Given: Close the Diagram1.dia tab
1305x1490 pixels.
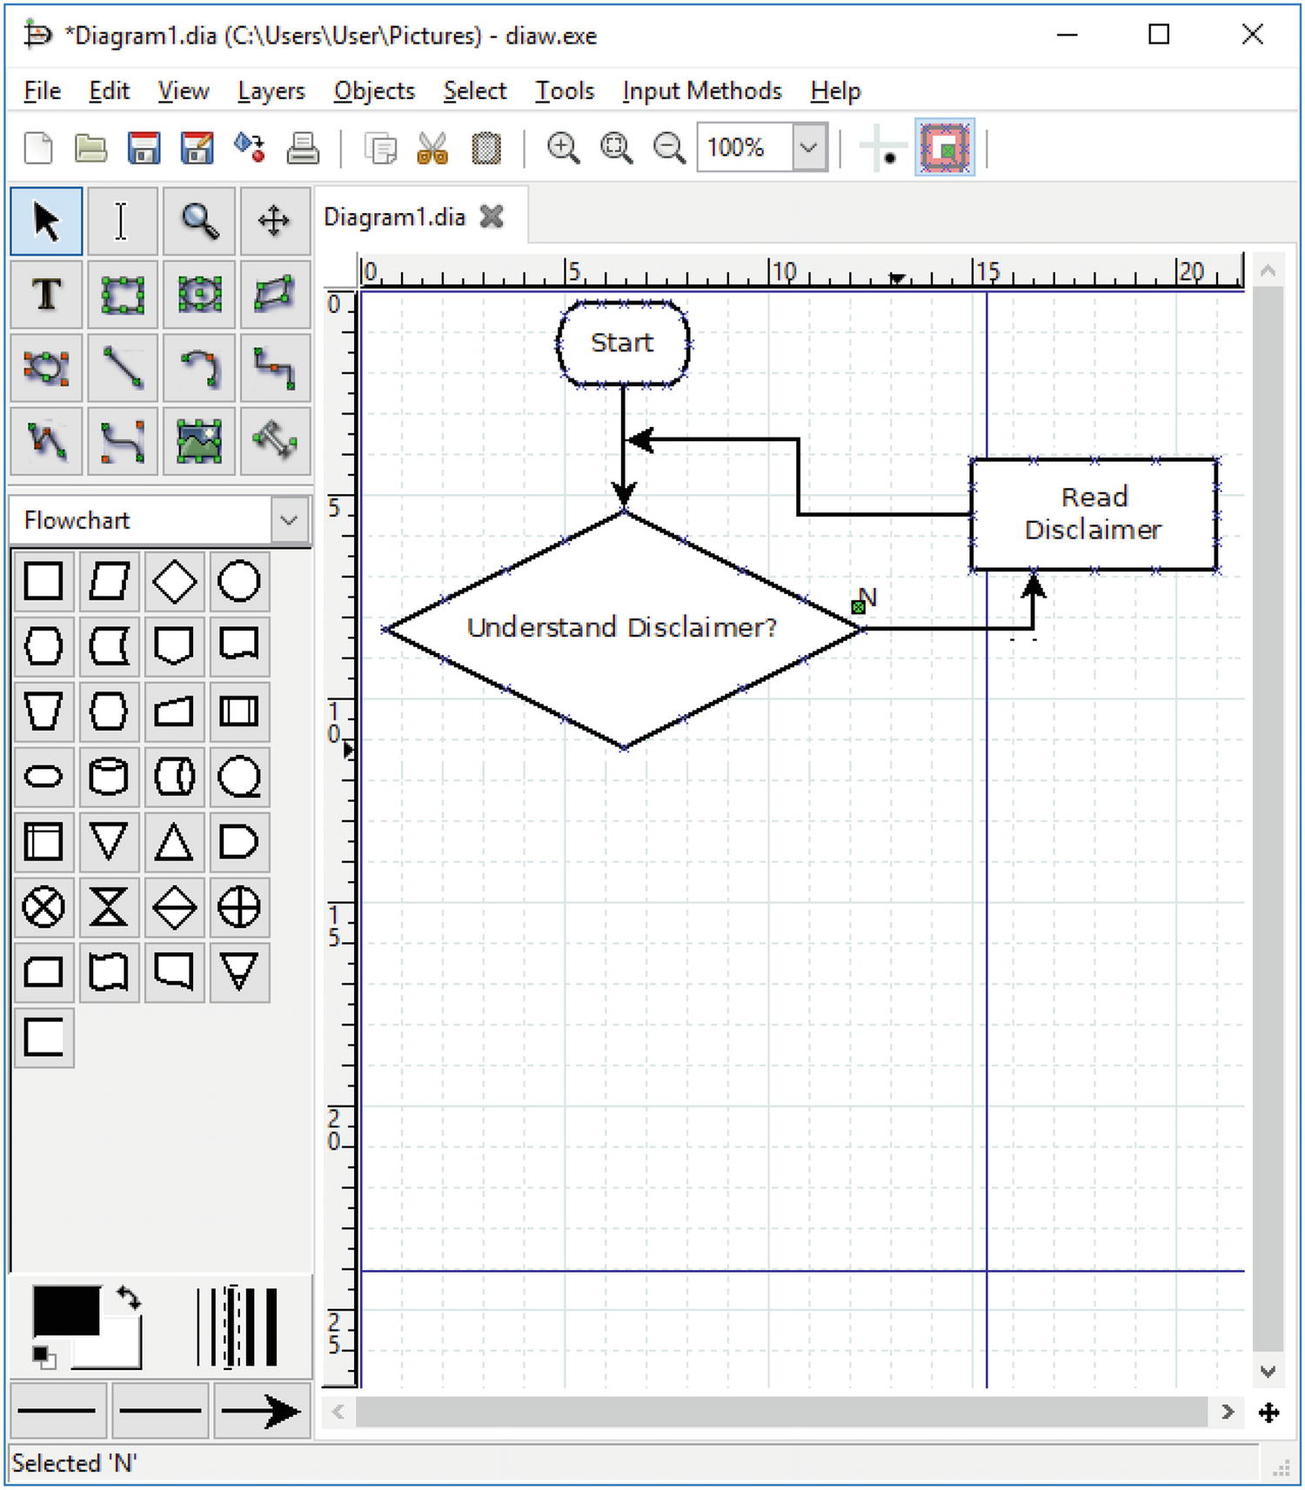Looking at the screenshot, I should [x=492, y=217].
